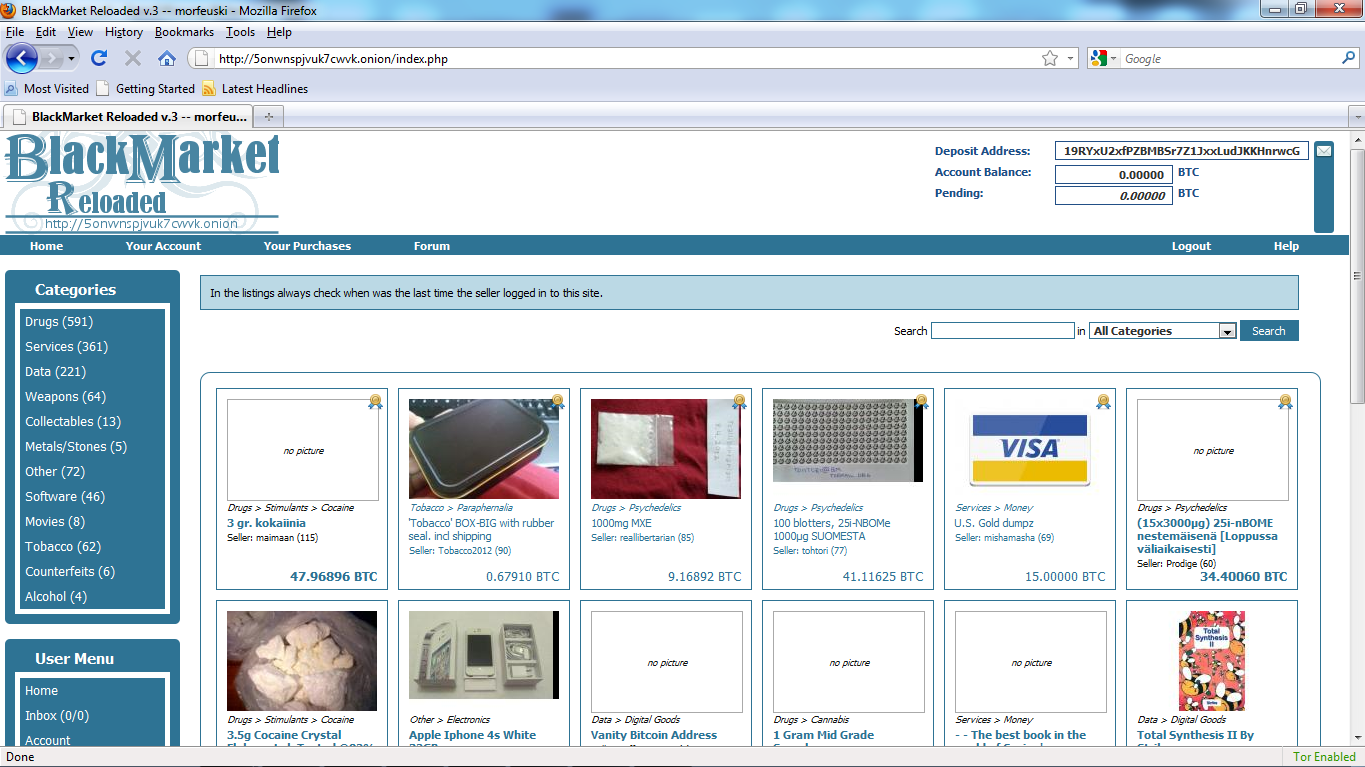
Task: Expand the address bar URL history dropdown
Action: coord(1070,59)
